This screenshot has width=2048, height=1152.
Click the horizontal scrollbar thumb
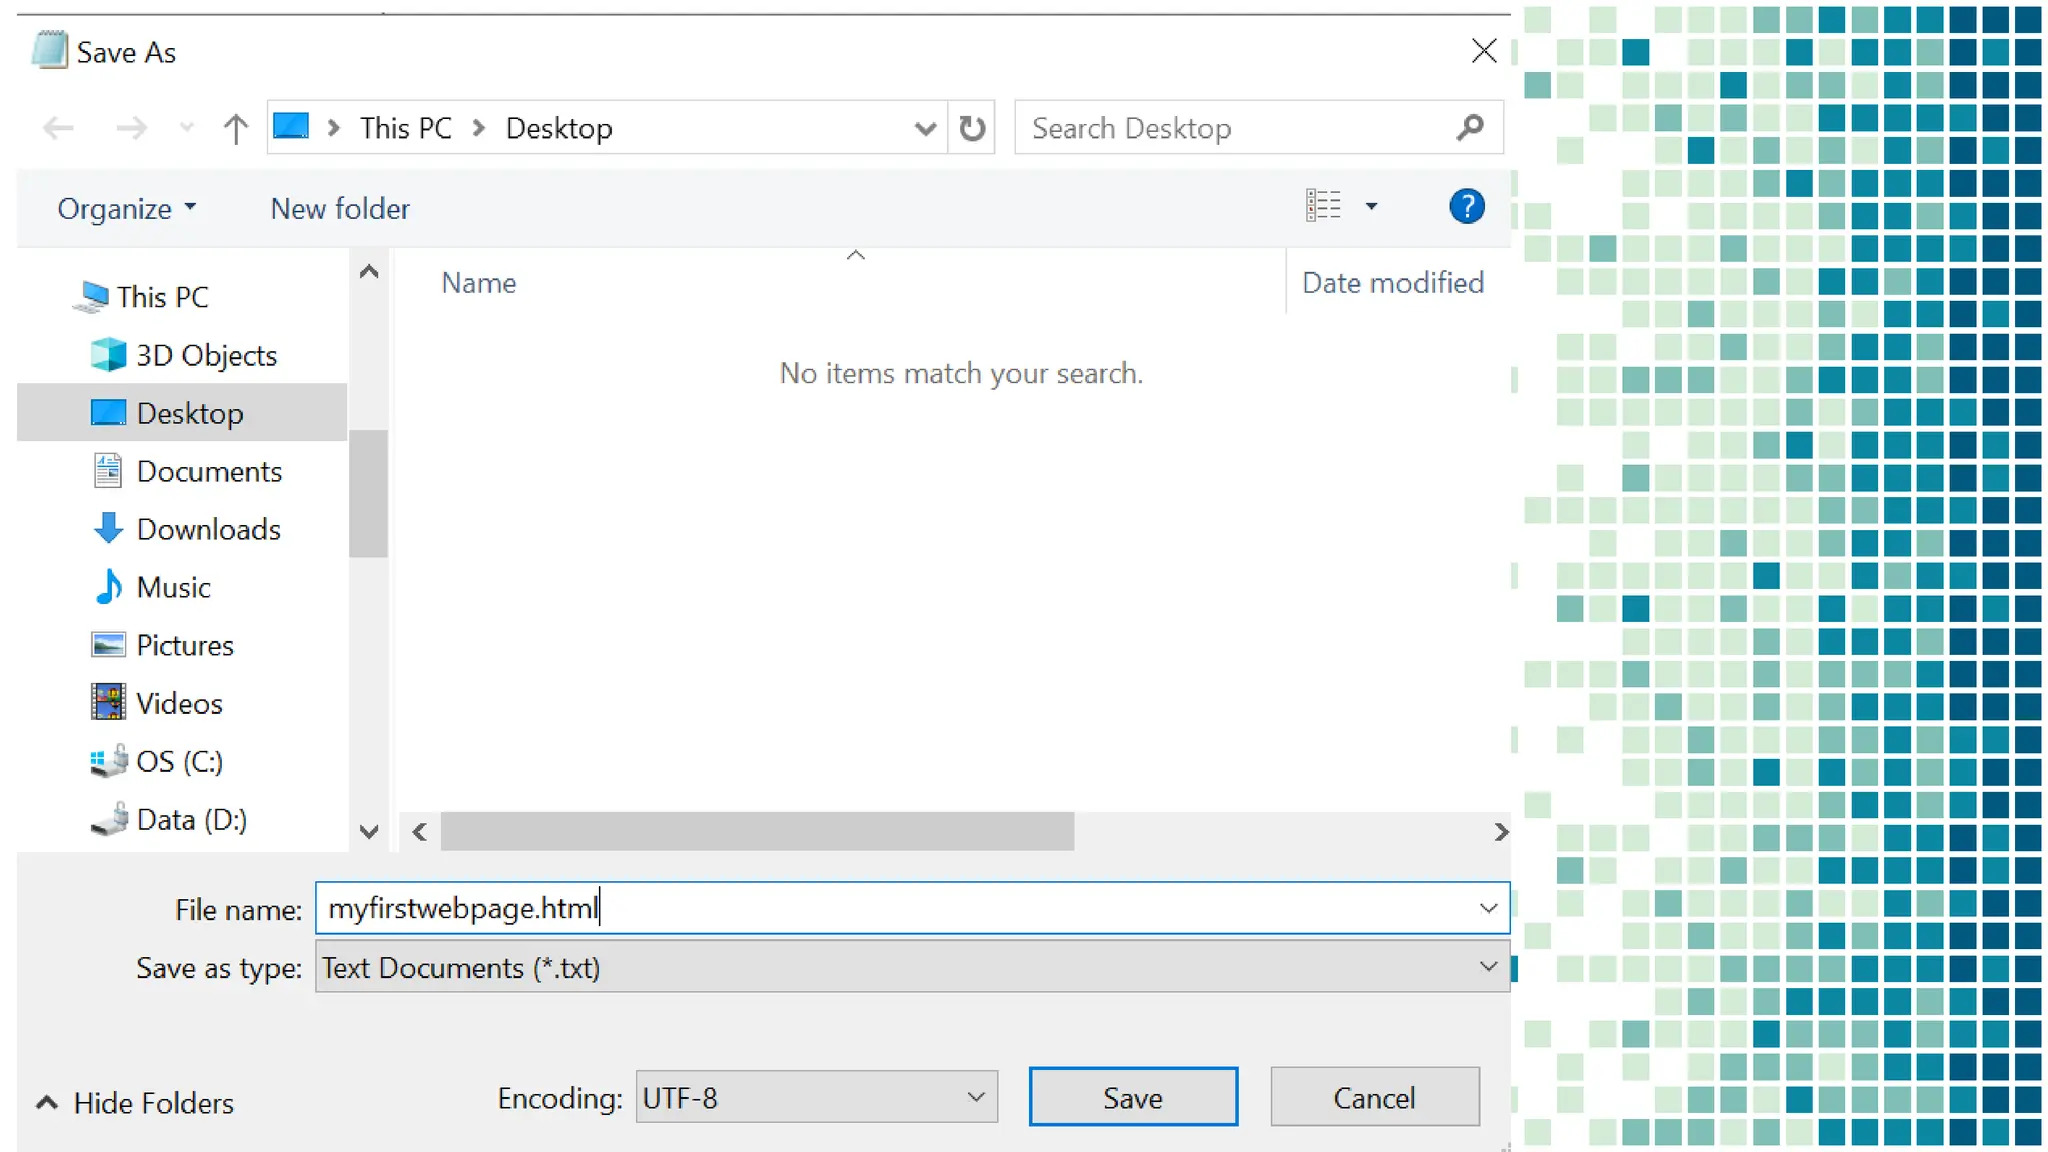pos(757,831)
